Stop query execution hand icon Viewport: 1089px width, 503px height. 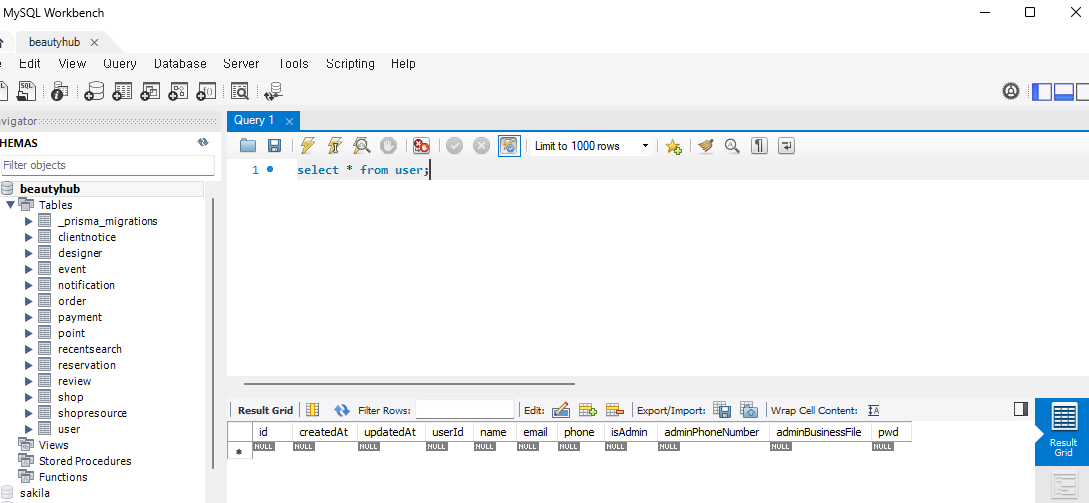[x=388, y=145]
